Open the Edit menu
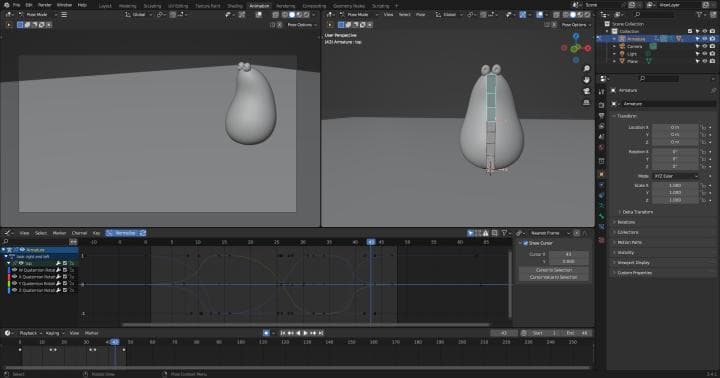The height and width of the screenshot is (378, 720). [29, 5]
